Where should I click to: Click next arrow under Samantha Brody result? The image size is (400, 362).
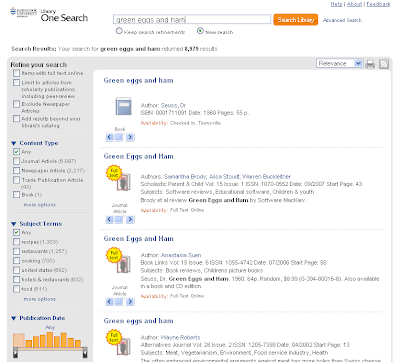(x=130, y=219)
